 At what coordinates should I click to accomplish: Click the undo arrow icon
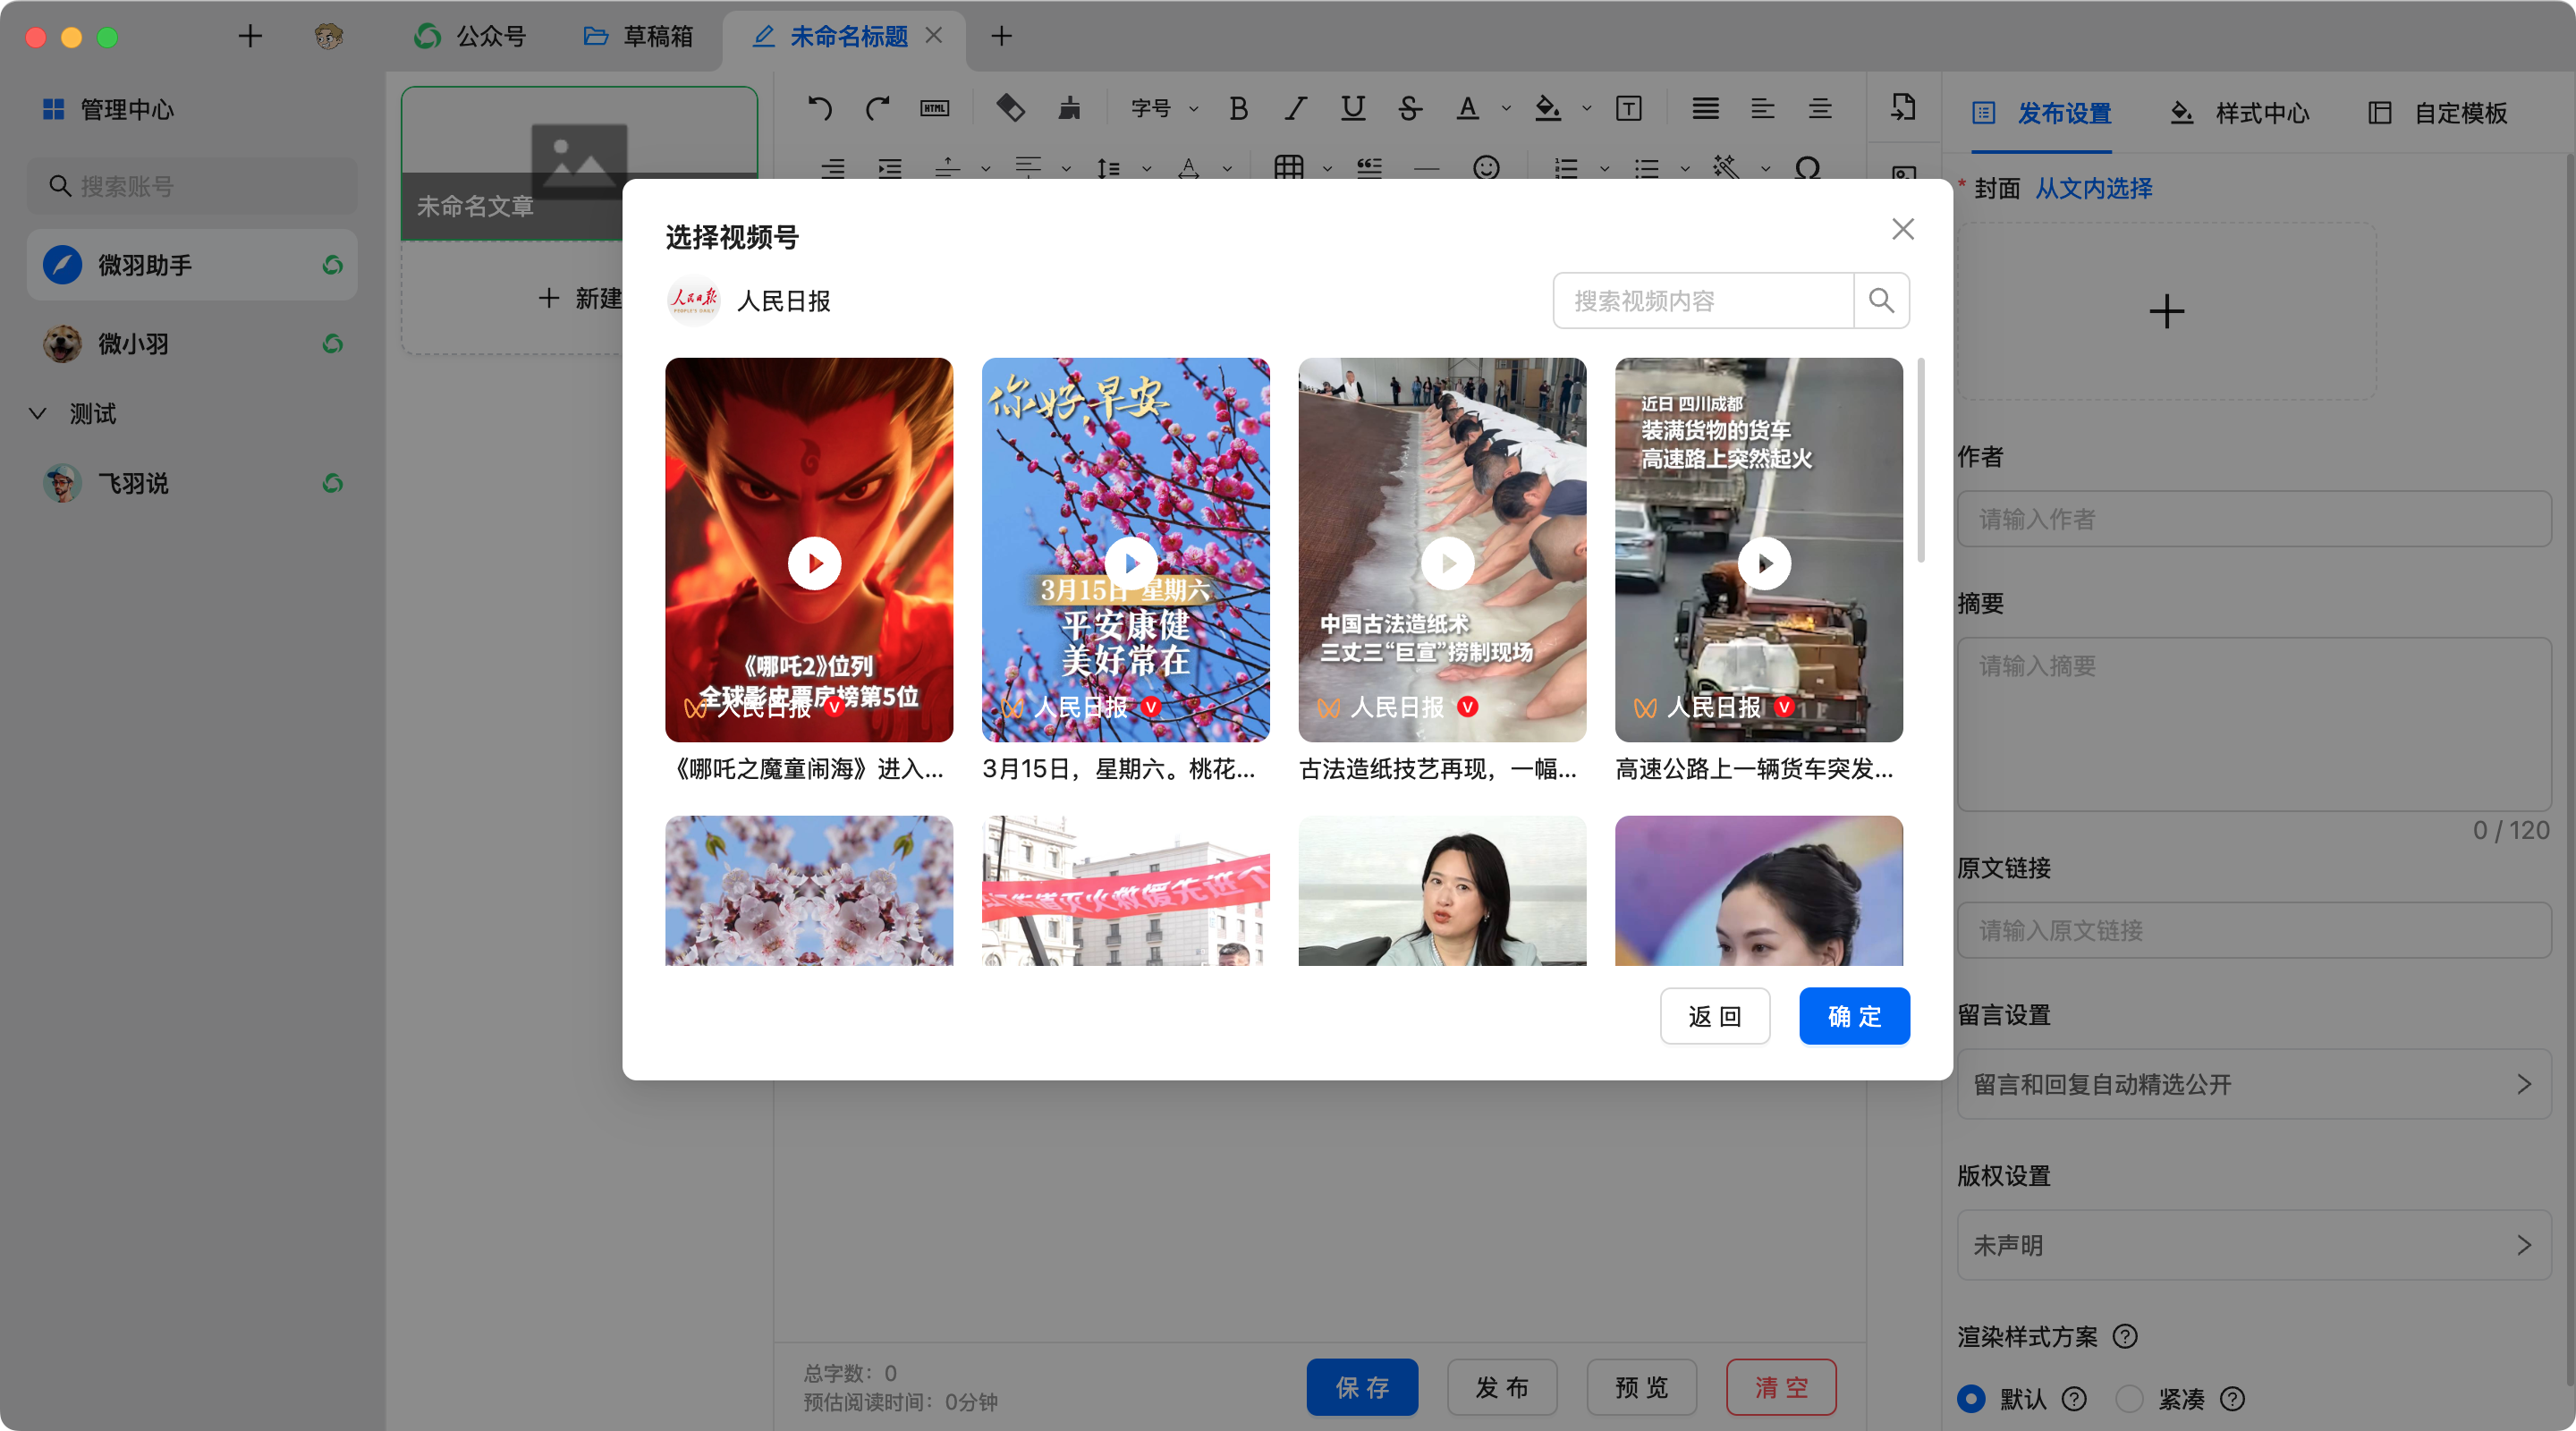pyautogui.click(x=819, y=108)
